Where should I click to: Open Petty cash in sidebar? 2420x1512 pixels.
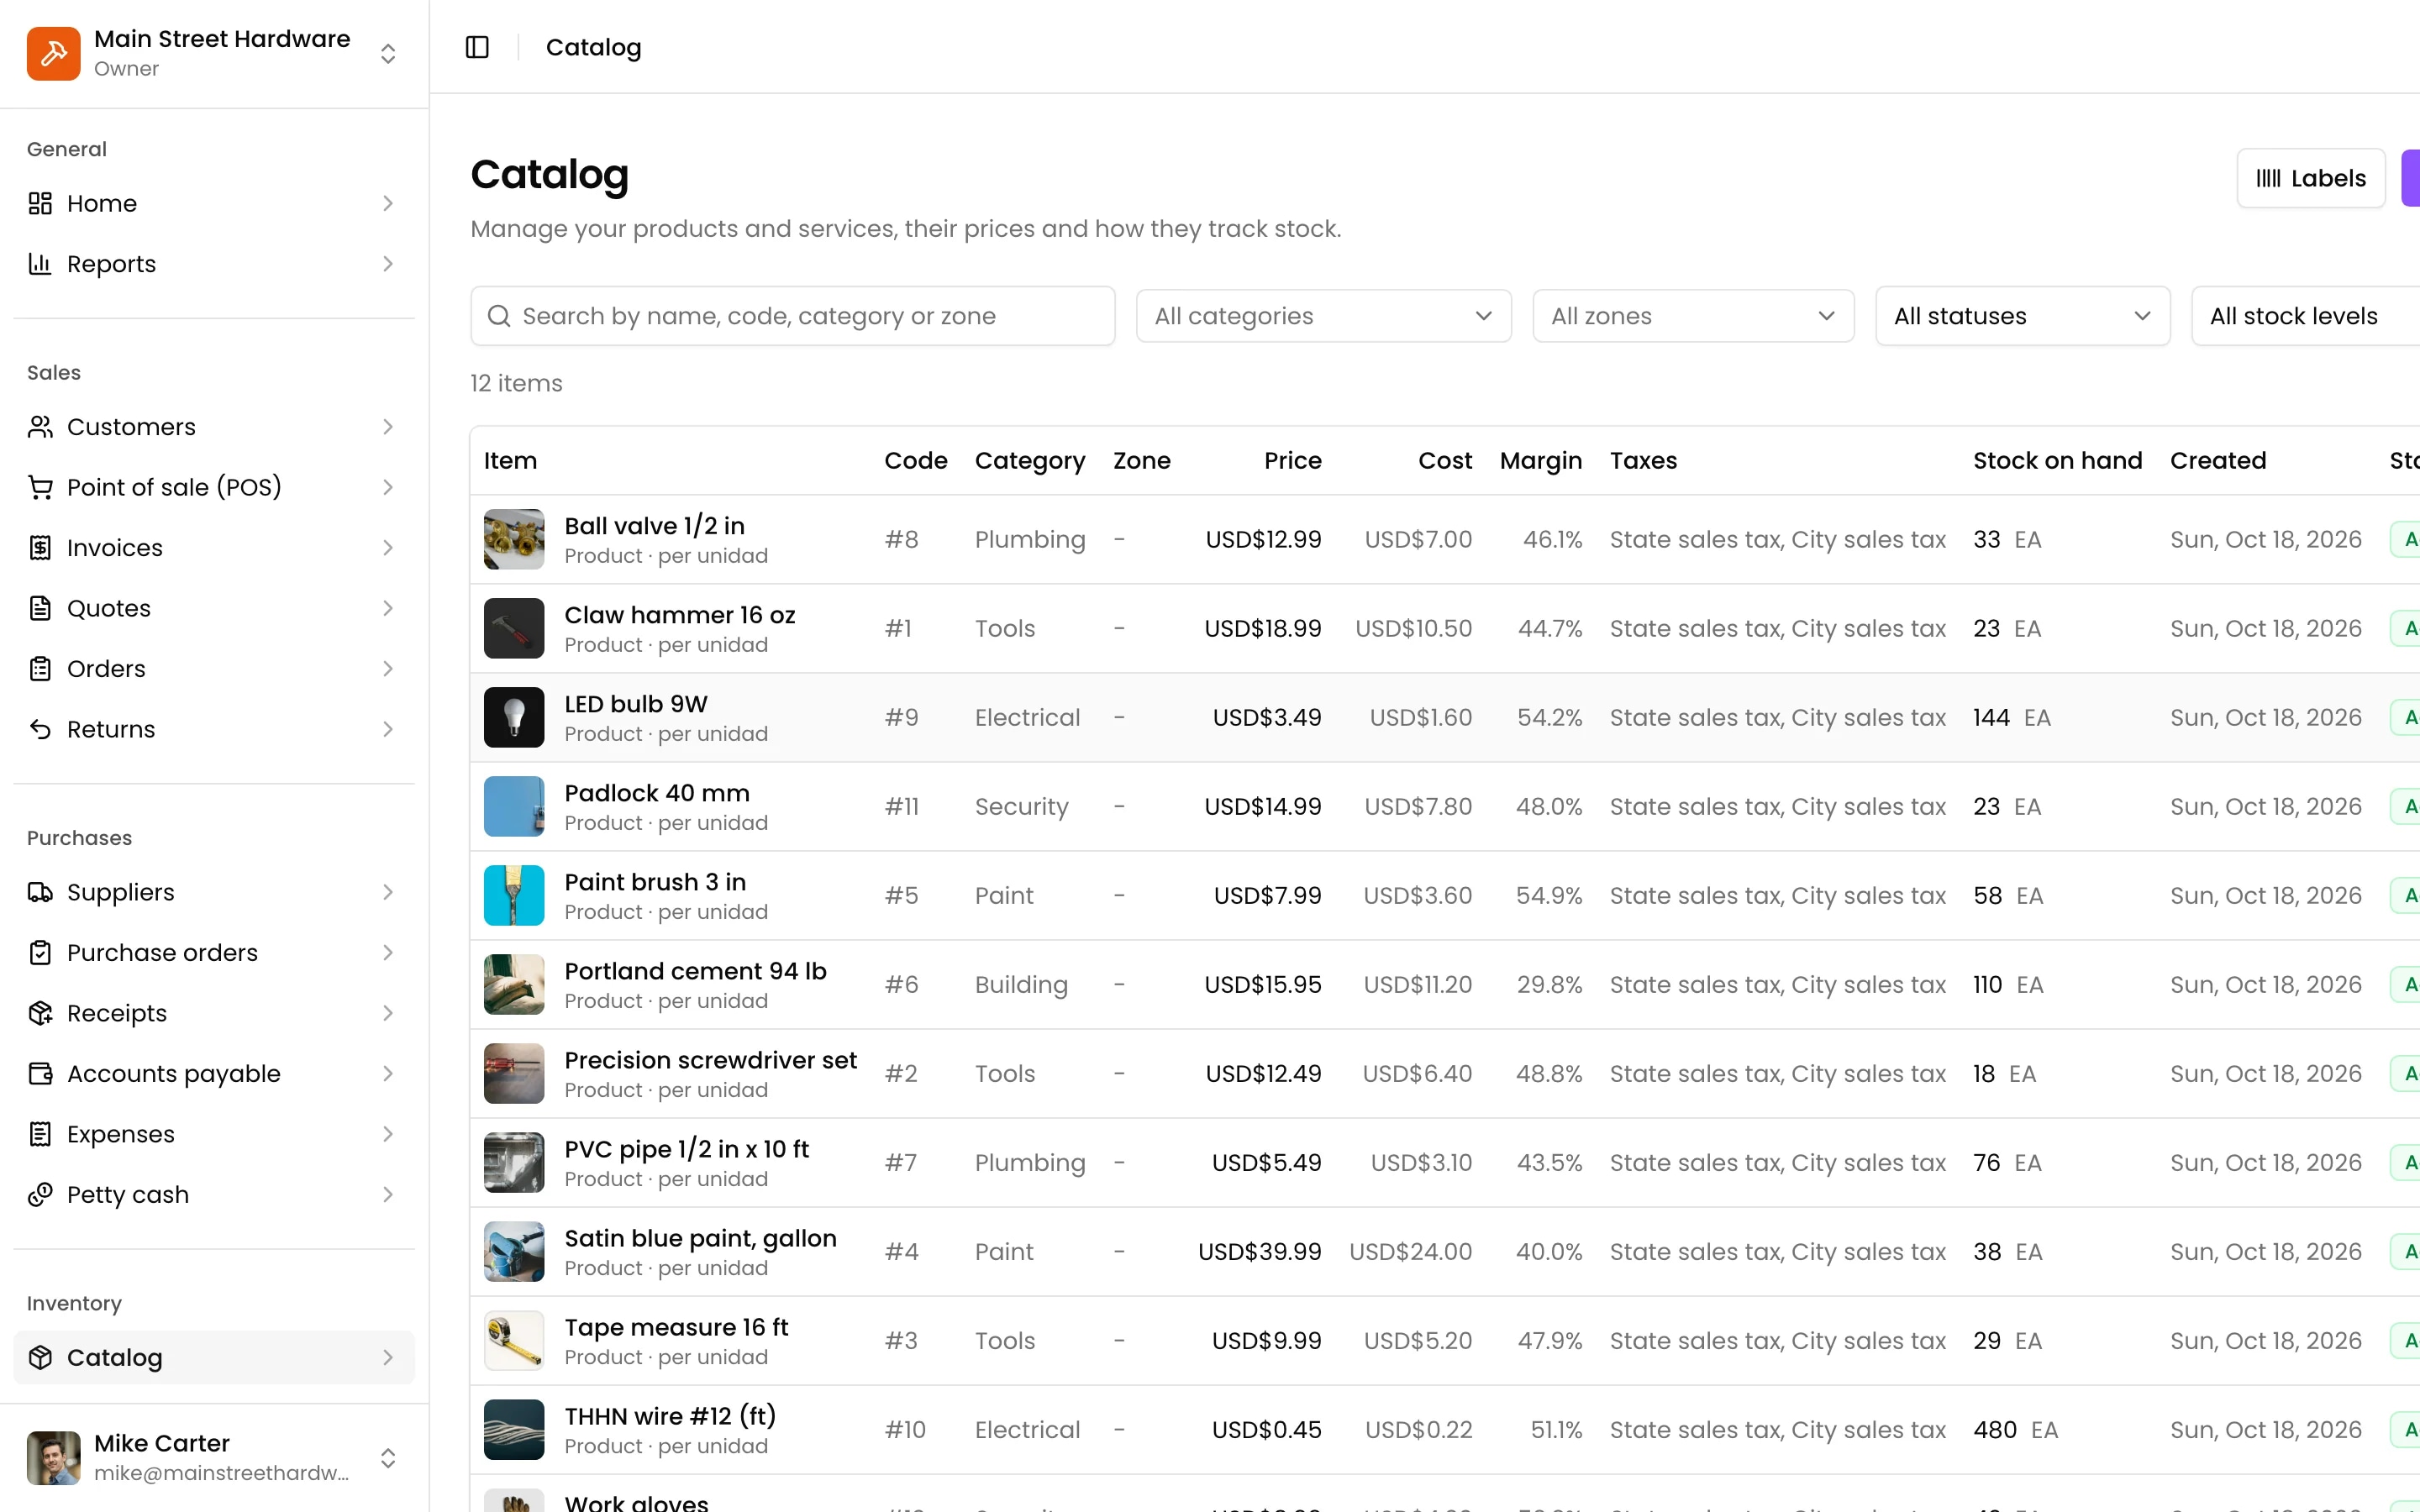(x=214, y=1195)
